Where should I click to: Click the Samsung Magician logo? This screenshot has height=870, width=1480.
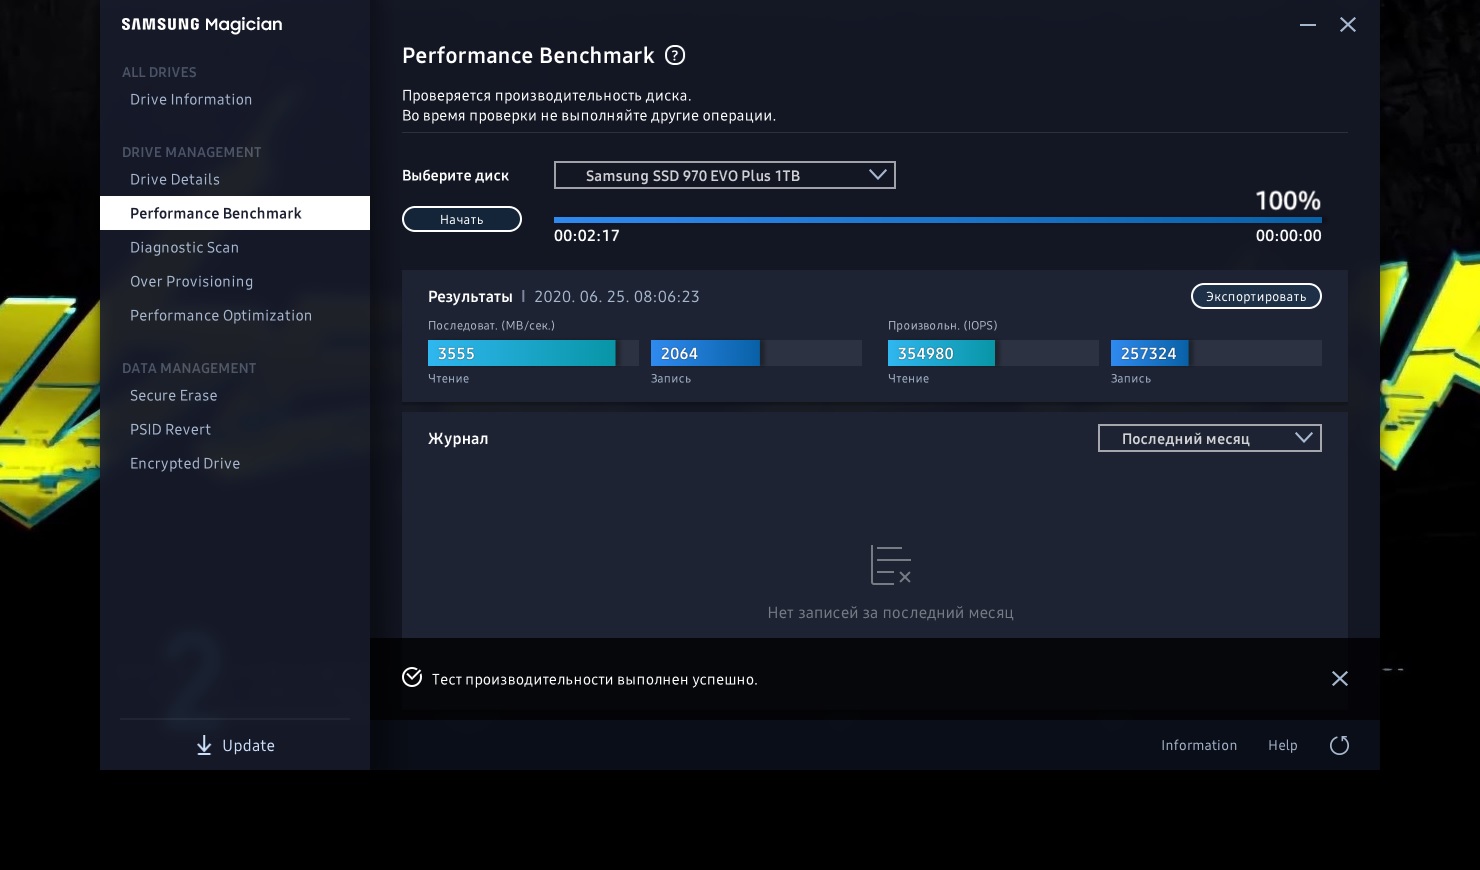tap(202, 25)
